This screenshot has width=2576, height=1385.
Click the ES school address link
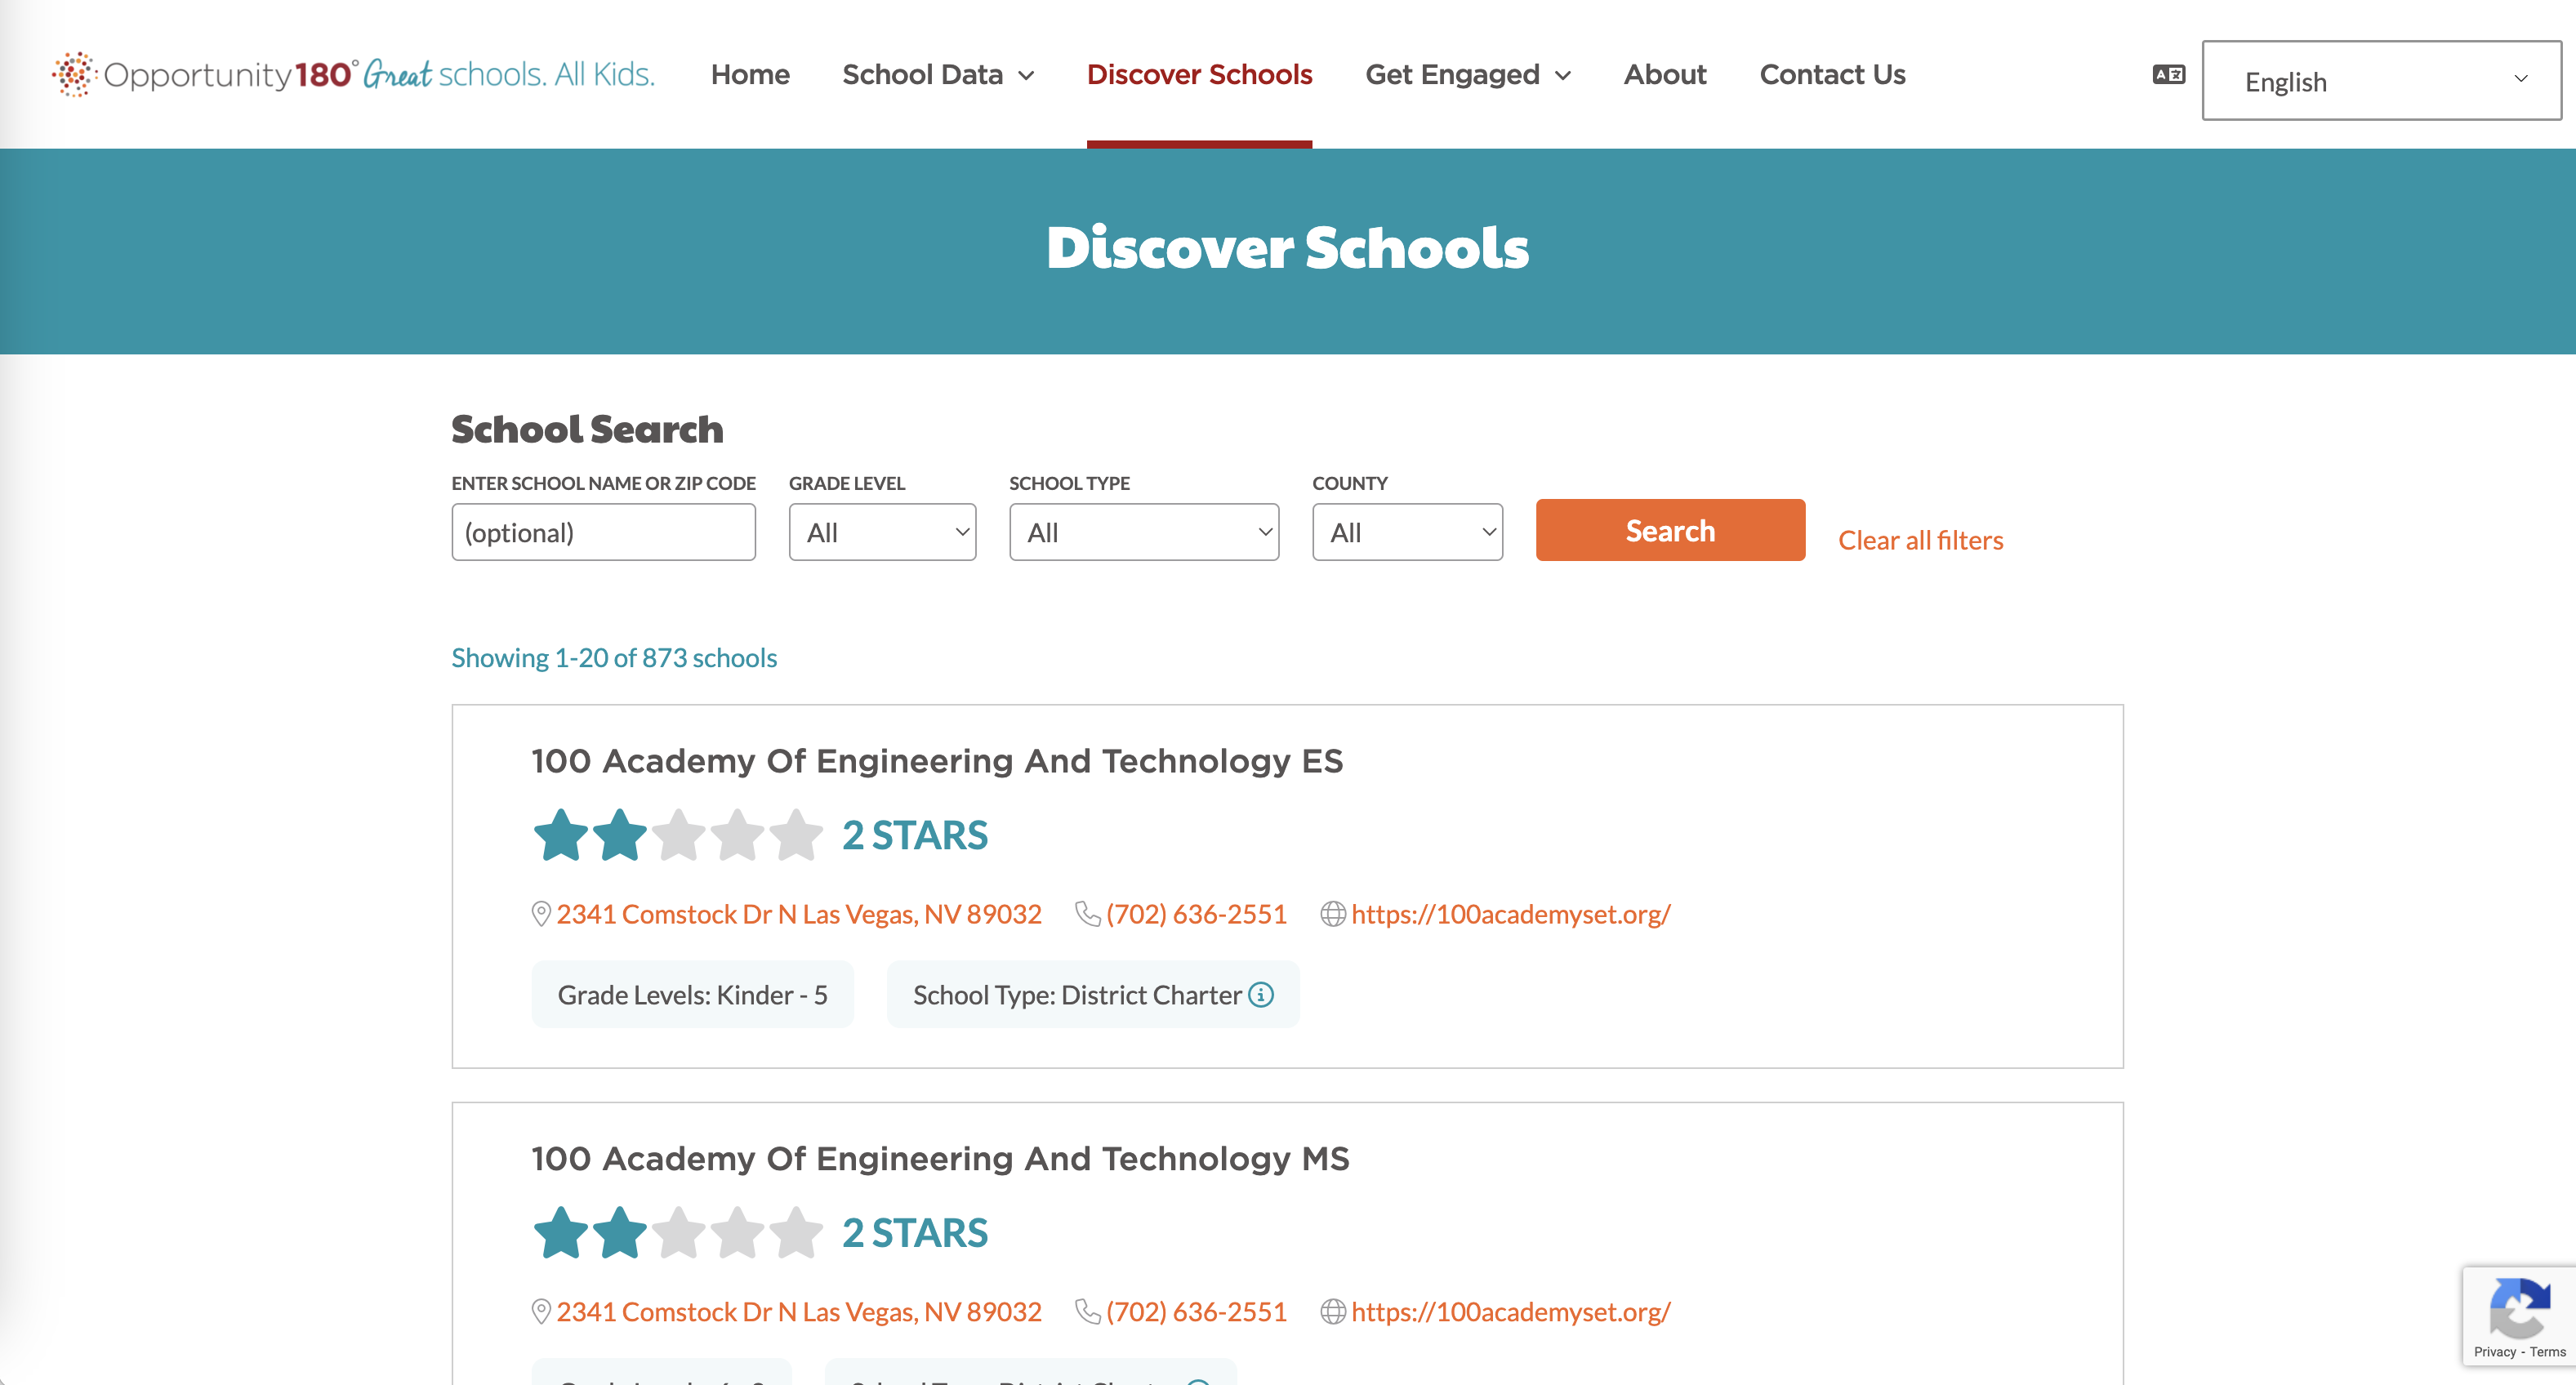pos(799,914)
